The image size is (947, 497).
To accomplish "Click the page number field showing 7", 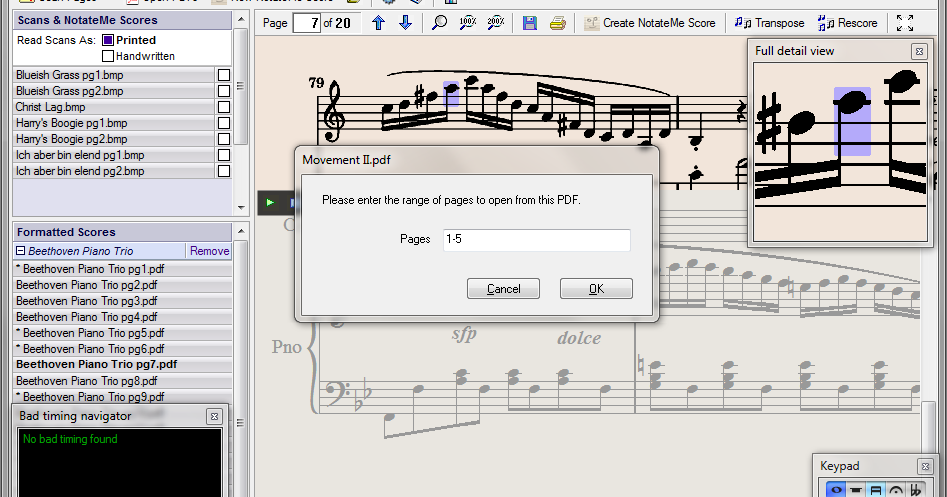I will [x=307, y=23].
